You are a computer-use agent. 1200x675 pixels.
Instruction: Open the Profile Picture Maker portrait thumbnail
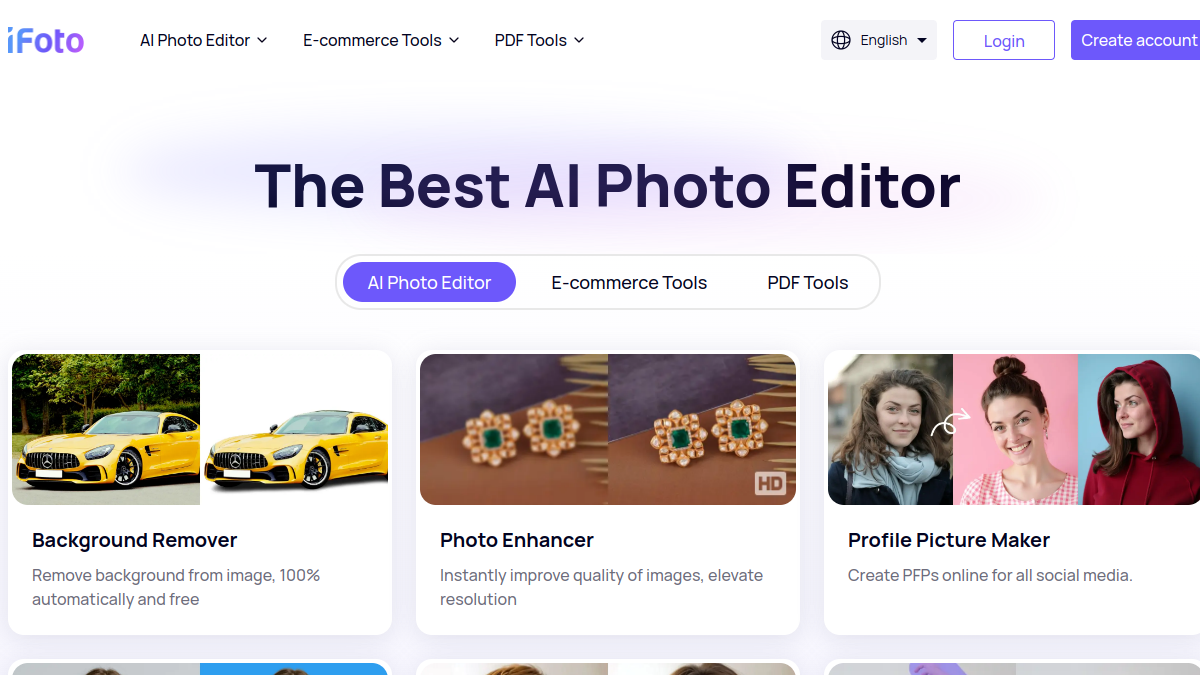(x=1014, y=429)
